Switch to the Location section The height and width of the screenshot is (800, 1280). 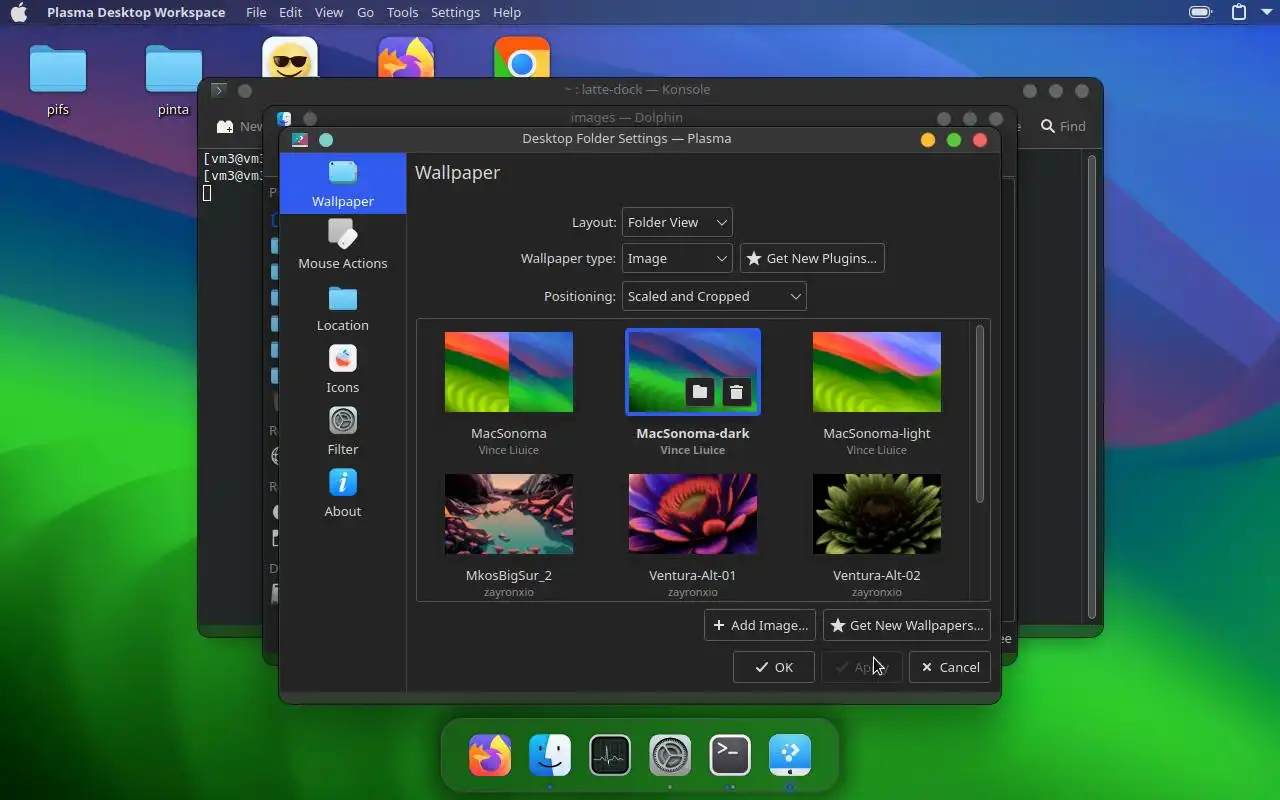coord(343,308)
